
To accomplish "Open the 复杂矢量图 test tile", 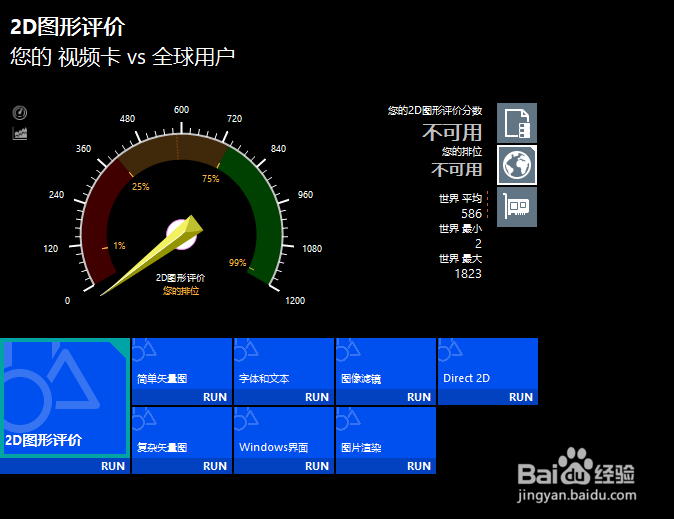I will point(182,433).
